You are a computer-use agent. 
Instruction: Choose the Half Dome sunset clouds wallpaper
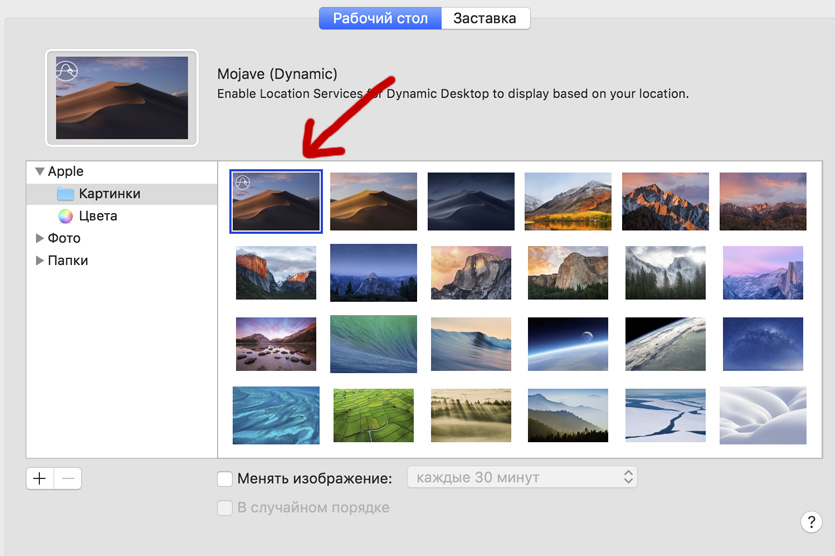coord(471,273)
